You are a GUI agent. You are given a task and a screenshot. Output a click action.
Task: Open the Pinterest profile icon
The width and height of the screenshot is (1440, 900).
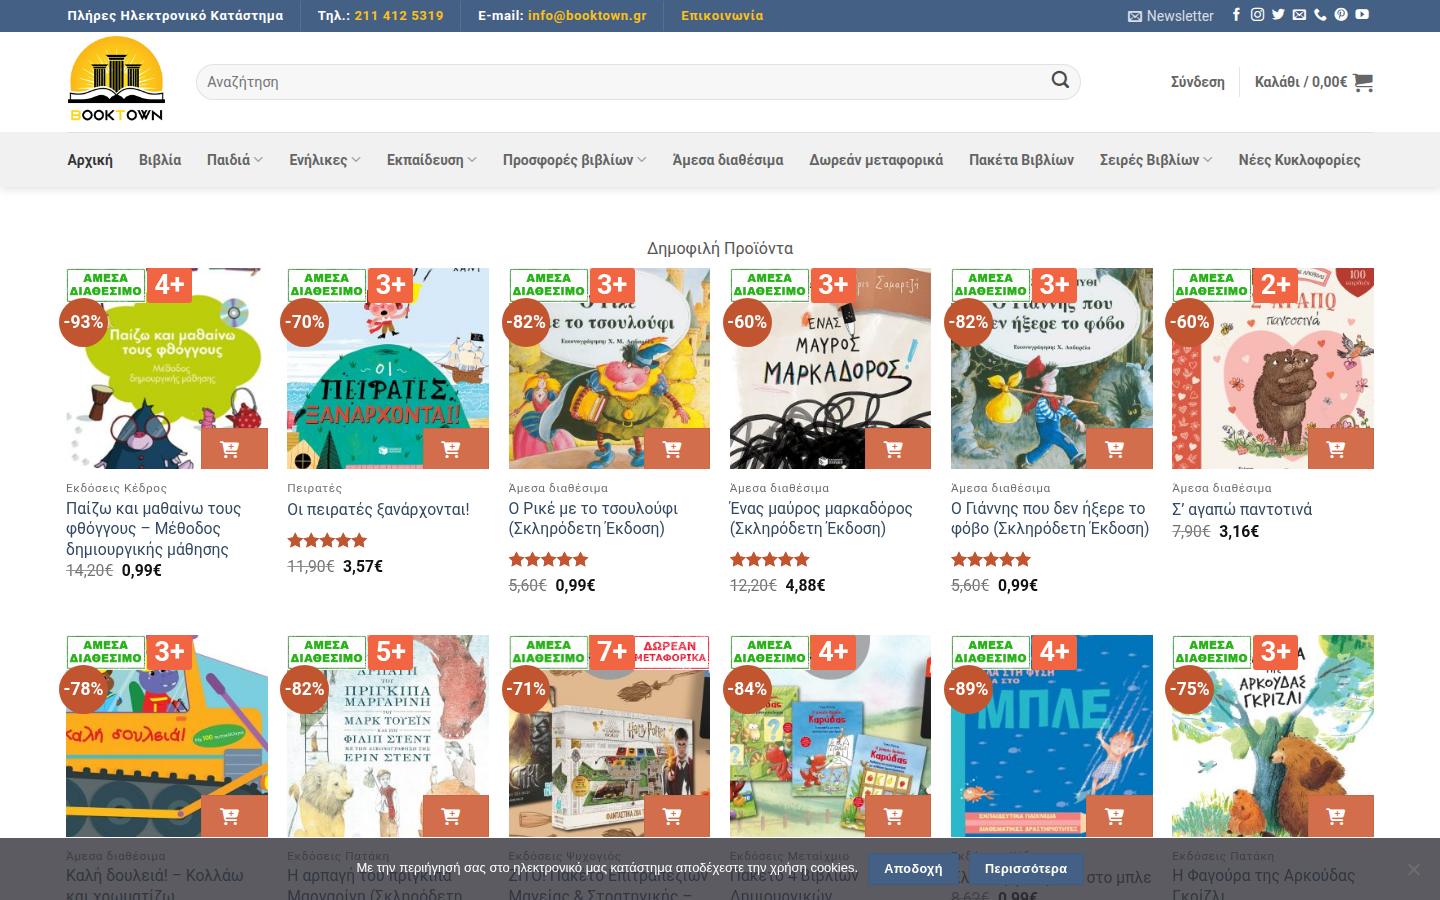[x=1341, y=15]
